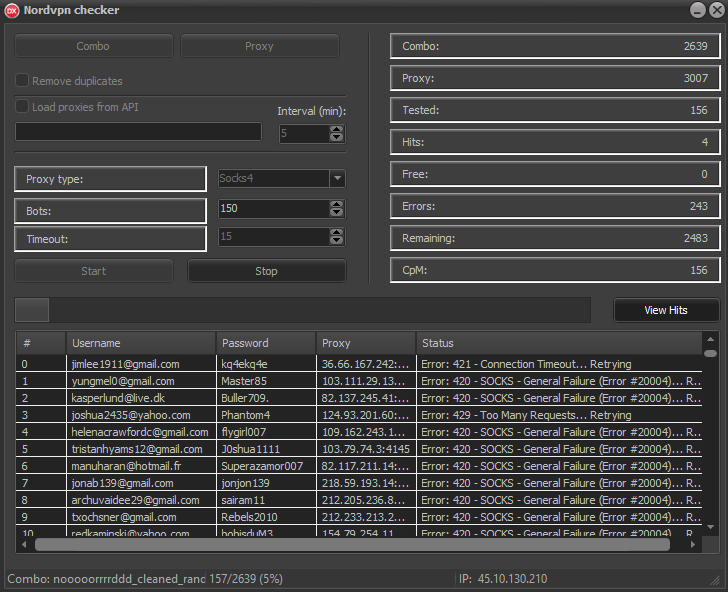The width and height of the screenshot is (728, 592).
Task: Click the Interval field showing 5
Action: click(x=304, y=134)
